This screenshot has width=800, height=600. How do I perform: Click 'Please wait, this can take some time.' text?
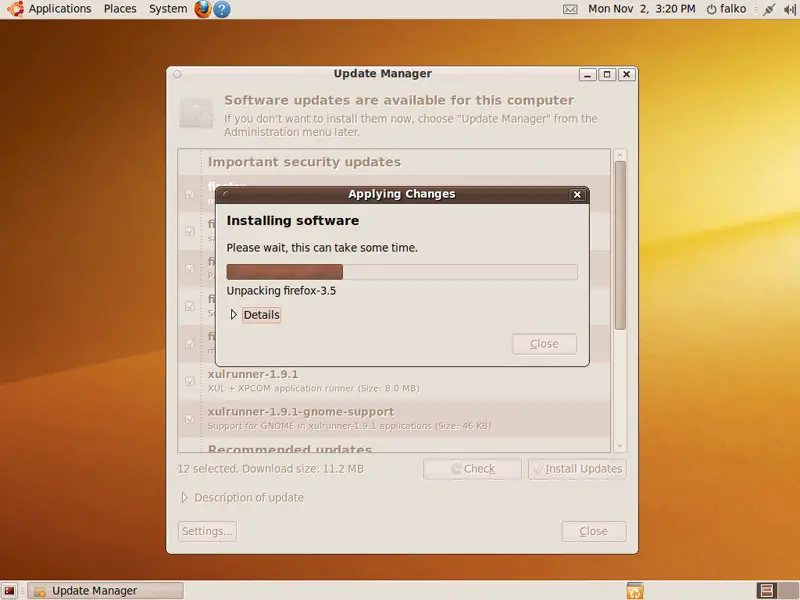(x=322, y=248)
